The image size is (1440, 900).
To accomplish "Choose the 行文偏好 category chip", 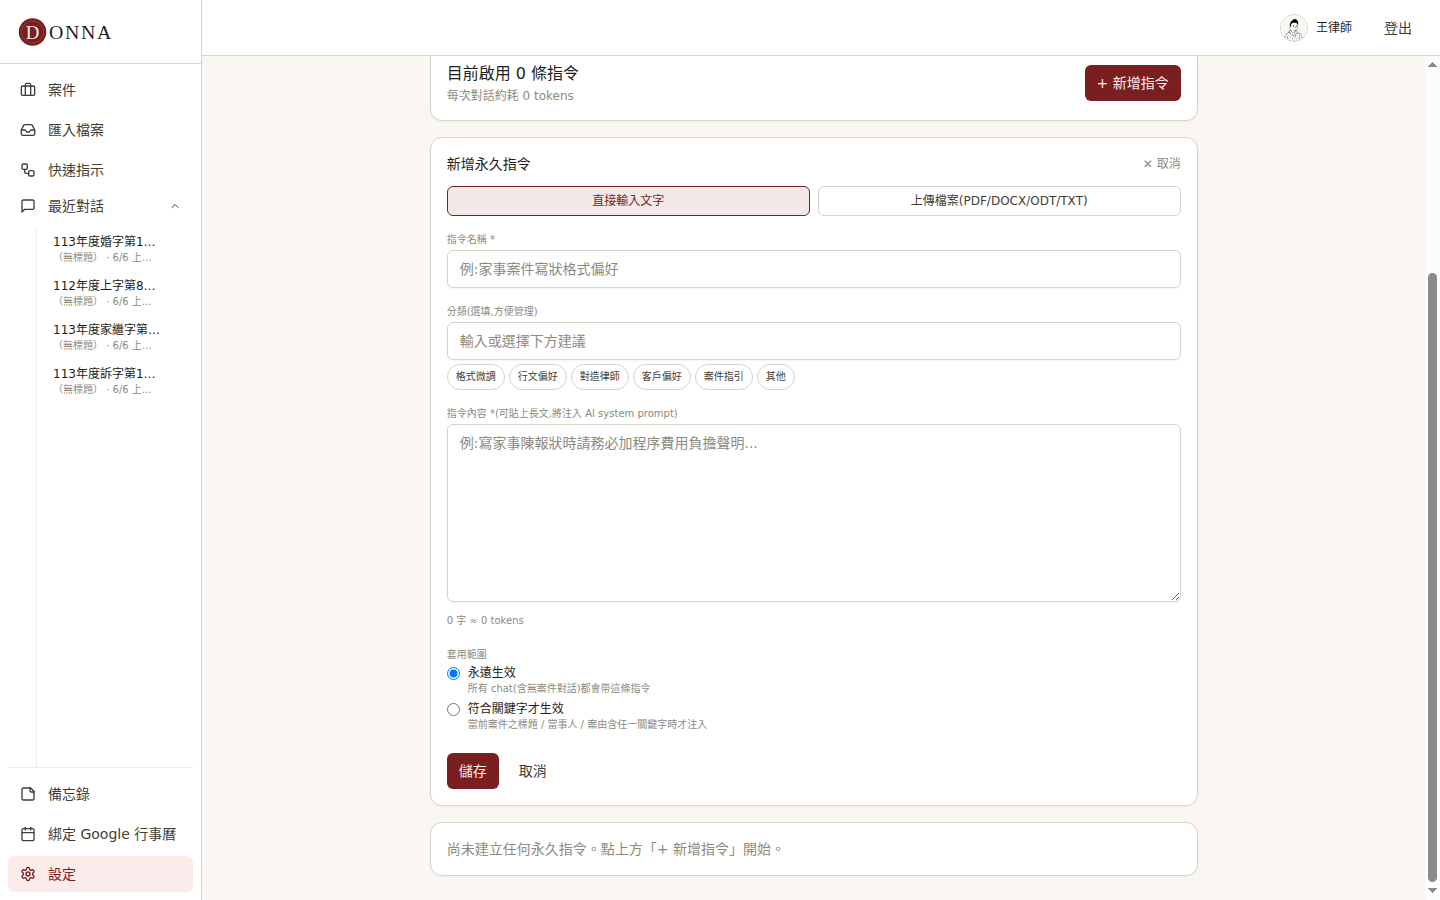I will click(538, 377).
